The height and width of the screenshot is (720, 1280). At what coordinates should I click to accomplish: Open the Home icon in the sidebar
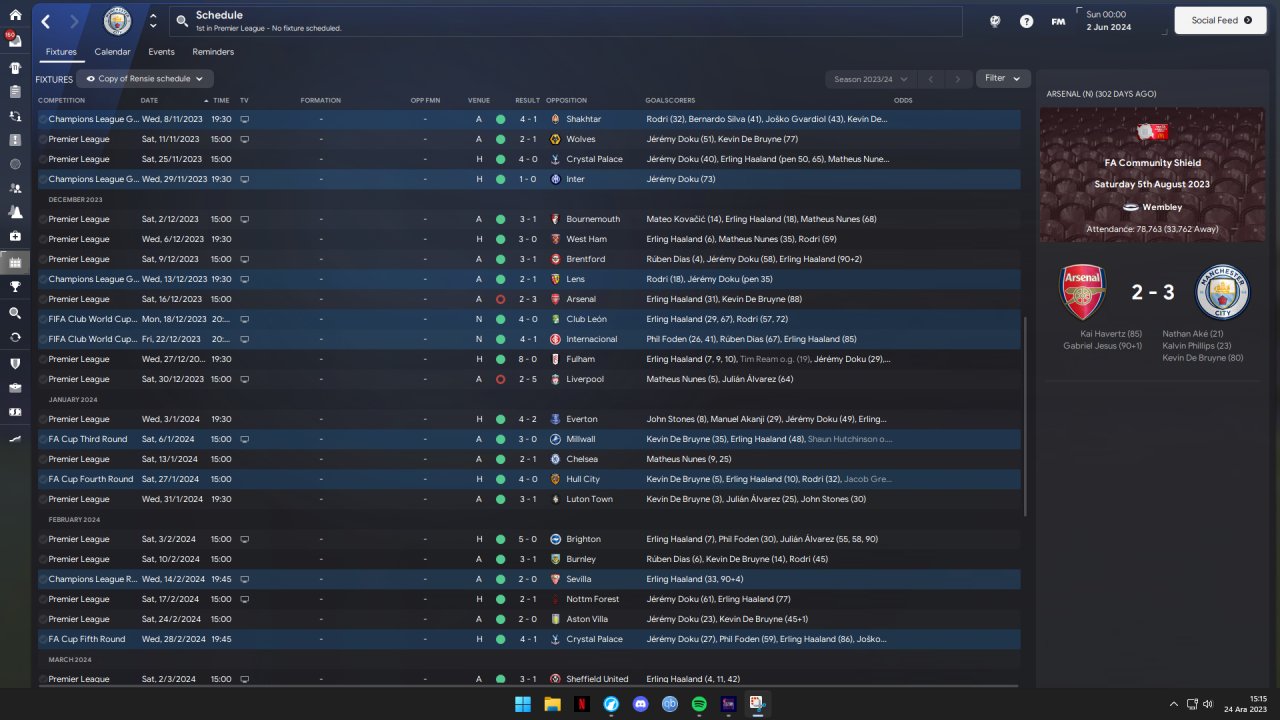tap(15, 15)
